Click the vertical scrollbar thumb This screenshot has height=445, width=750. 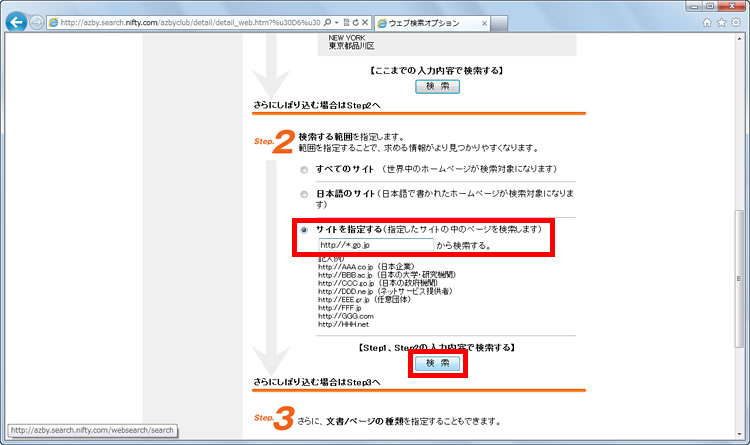[740, 278]
